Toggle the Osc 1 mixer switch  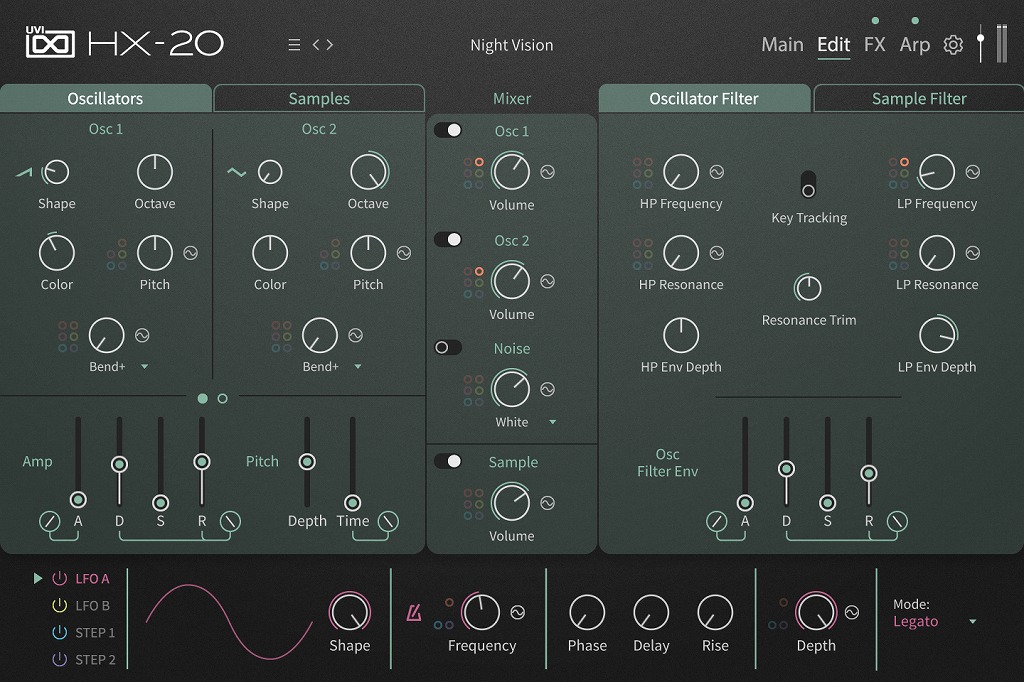pos(448,130)
